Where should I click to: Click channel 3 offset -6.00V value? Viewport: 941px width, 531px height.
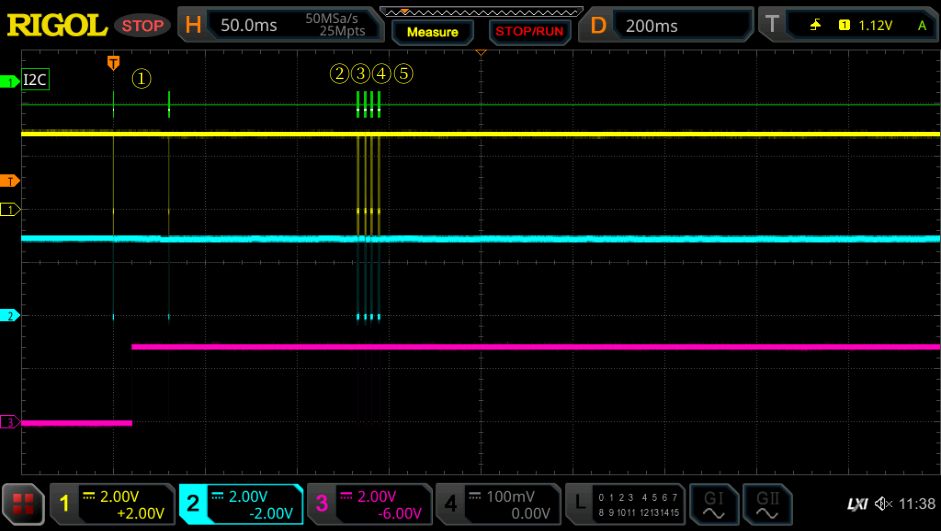[x=400, y=514]
